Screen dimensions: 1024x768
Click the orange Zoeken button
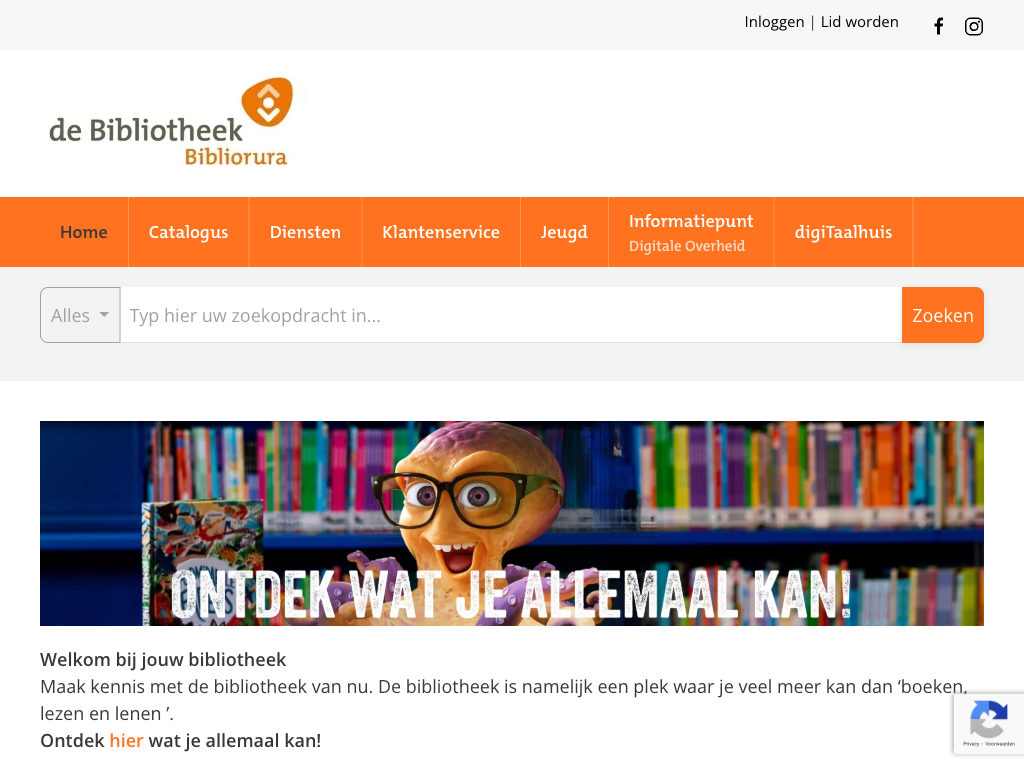(942, 315)
